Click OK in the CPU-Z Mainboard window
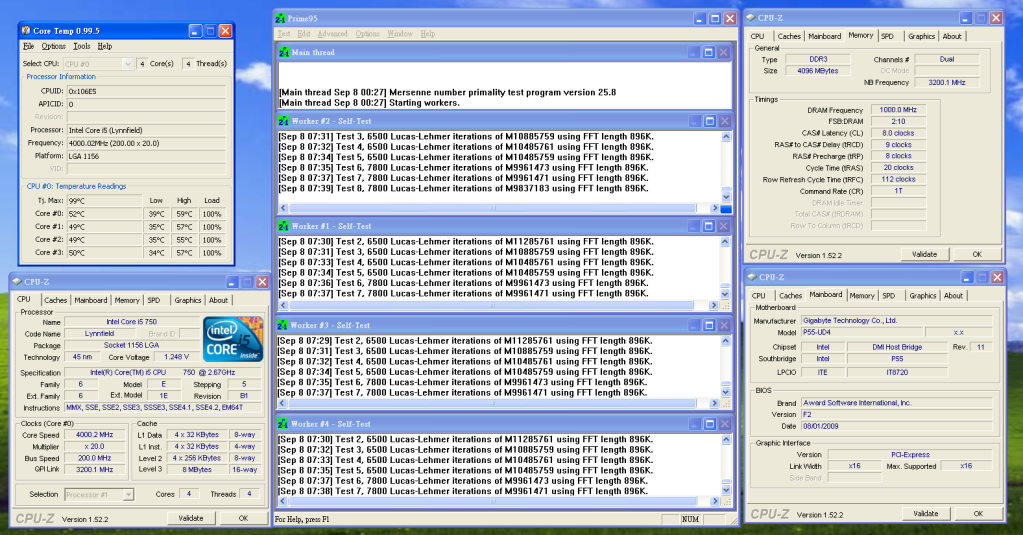This screenshot has height=535, width=1023. tap(978, 513)
